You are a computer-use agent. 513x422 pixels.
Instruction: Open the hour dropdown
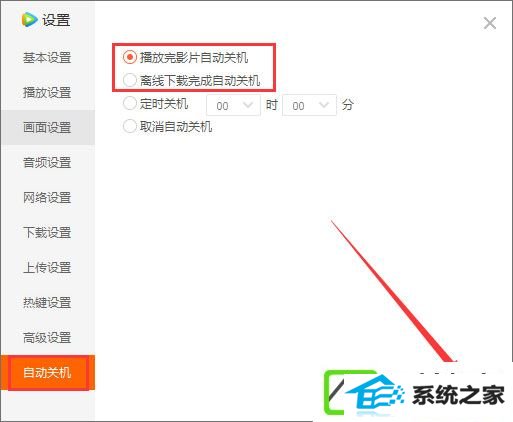coord(233,105)
